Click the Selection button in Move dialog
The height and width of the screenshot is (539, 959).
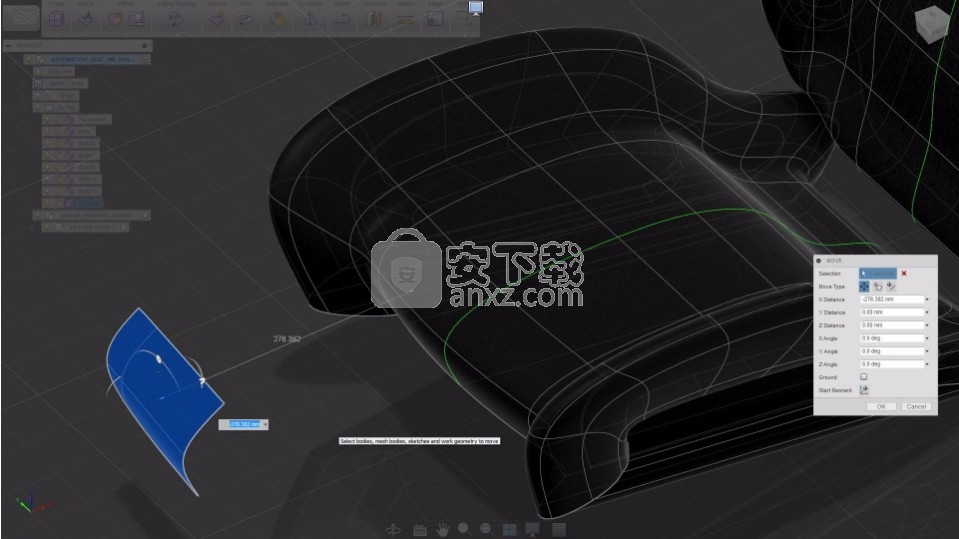tap(878, 273)
